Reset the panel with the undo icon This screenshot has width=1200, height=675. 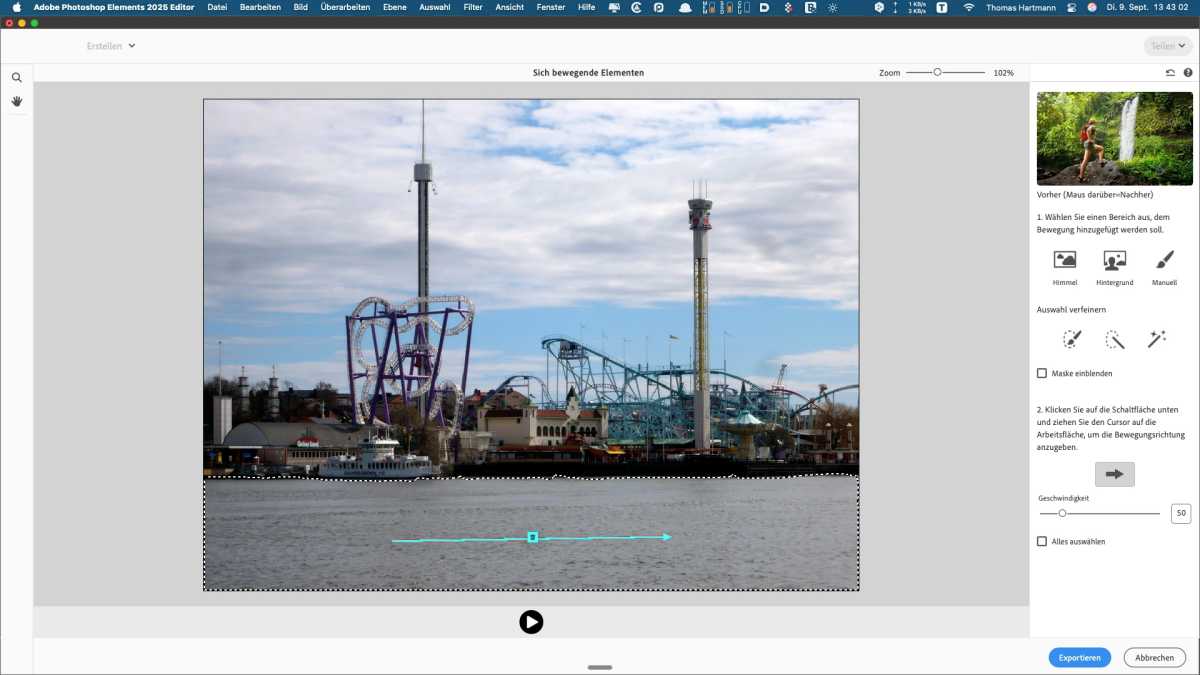click(1170, 73)
